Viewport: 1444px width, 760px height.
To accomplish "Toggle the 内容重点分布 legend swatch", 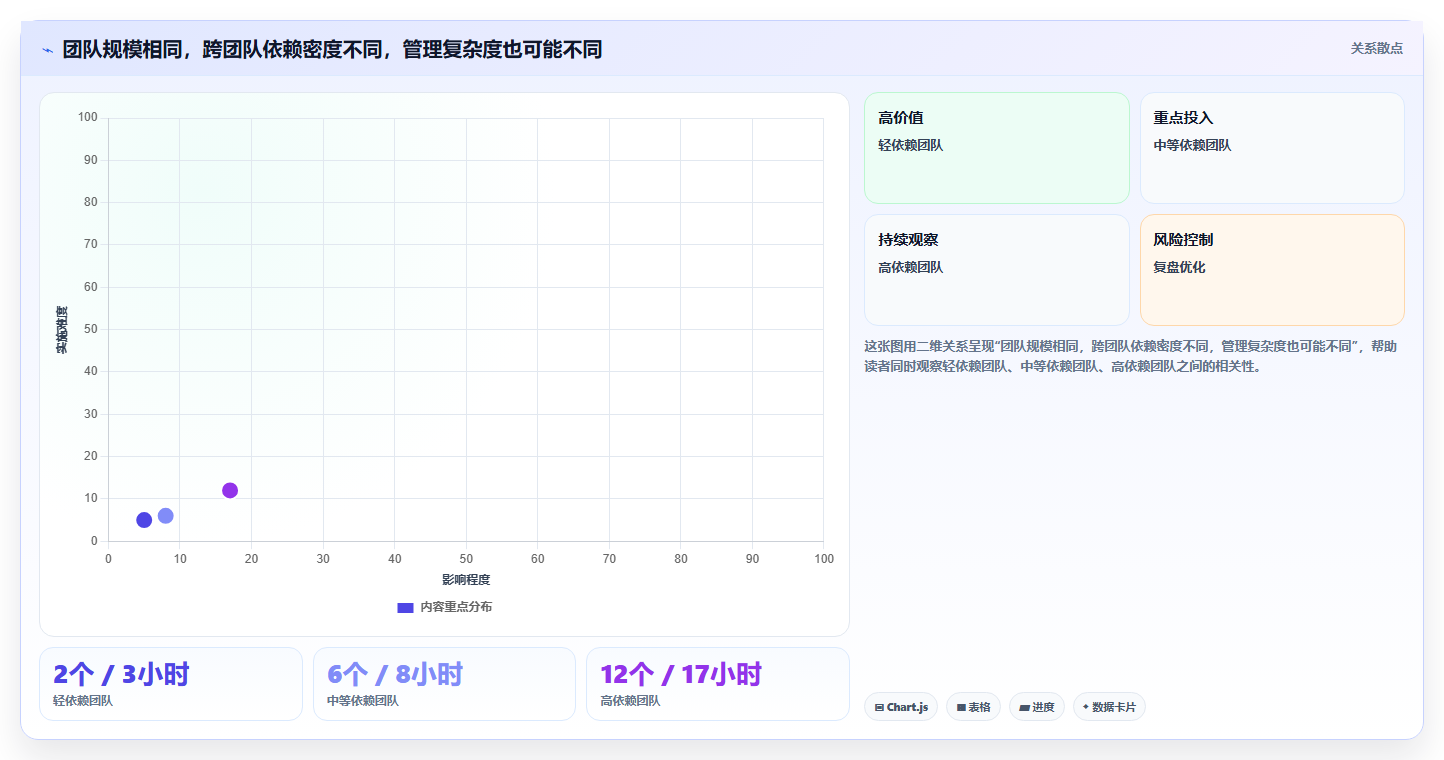I will point(405,607).
